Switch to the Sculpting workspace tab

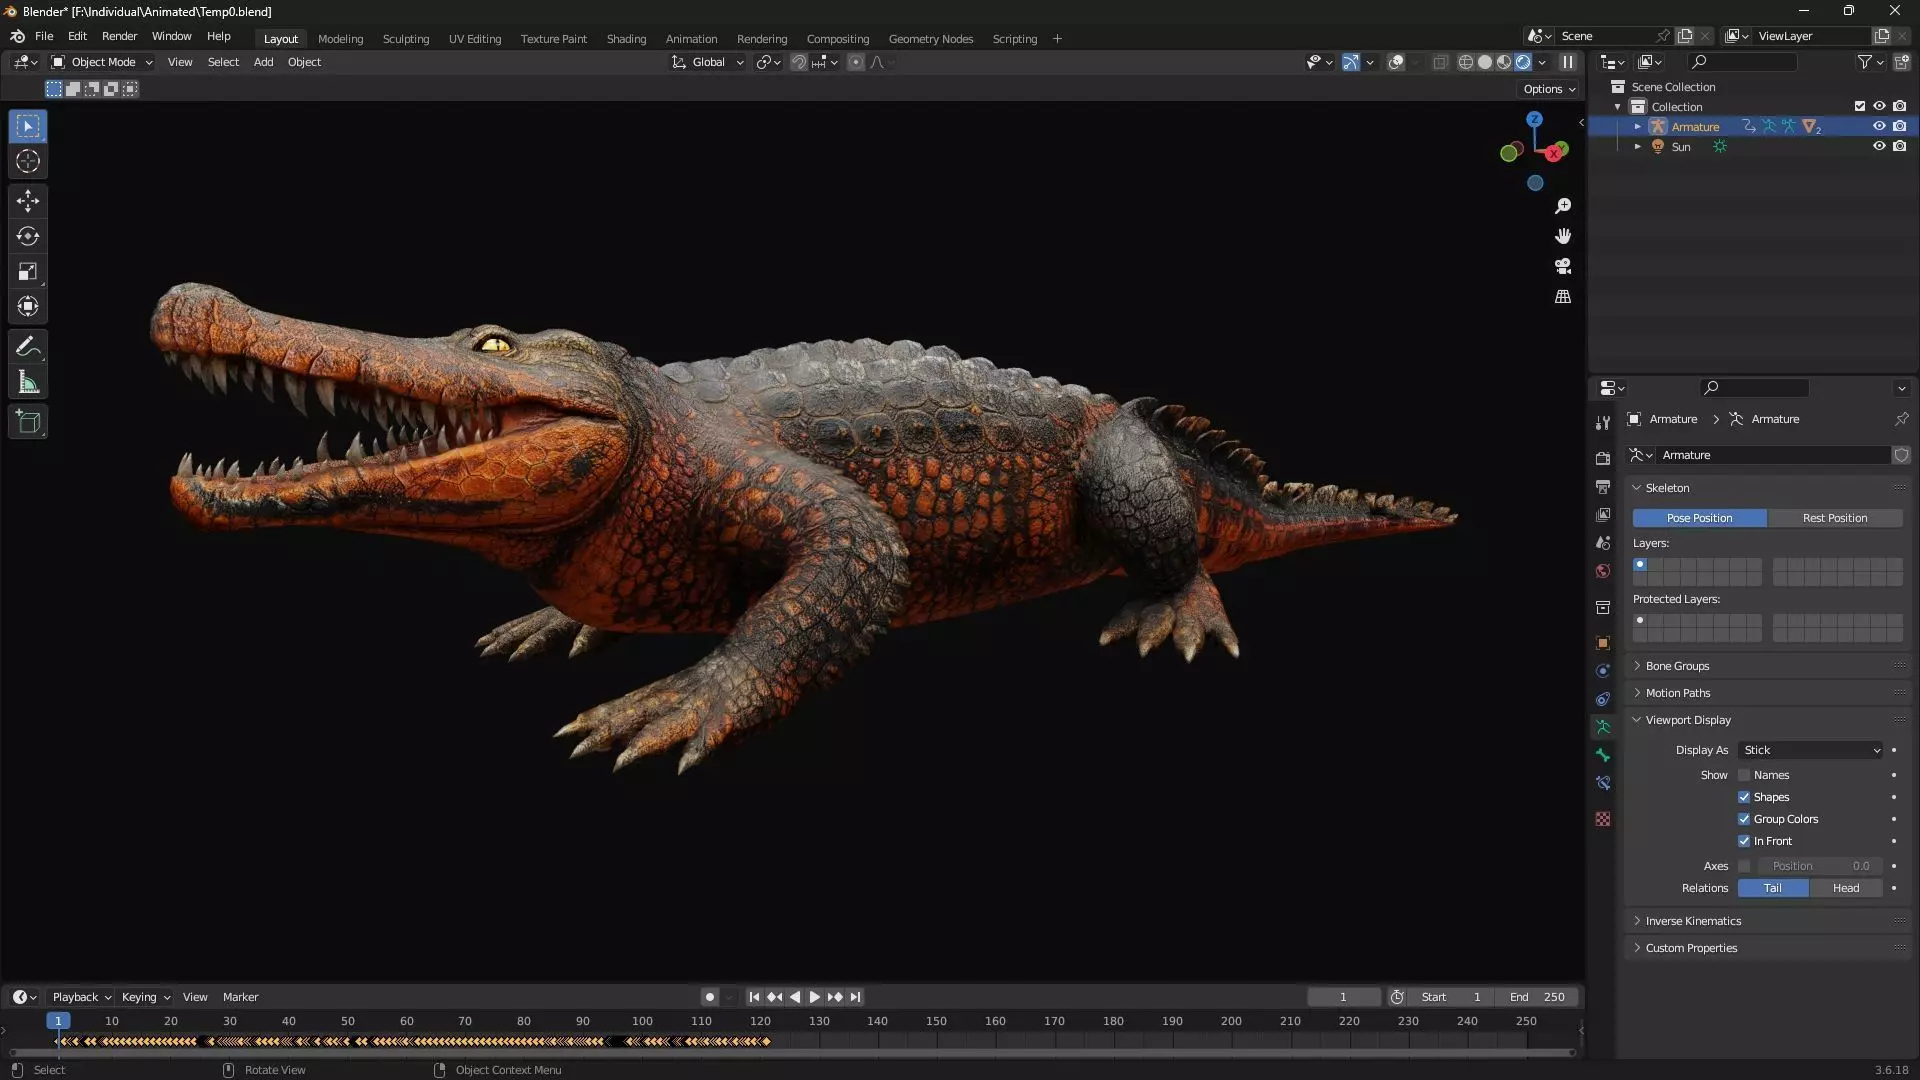tap(406, 39)
